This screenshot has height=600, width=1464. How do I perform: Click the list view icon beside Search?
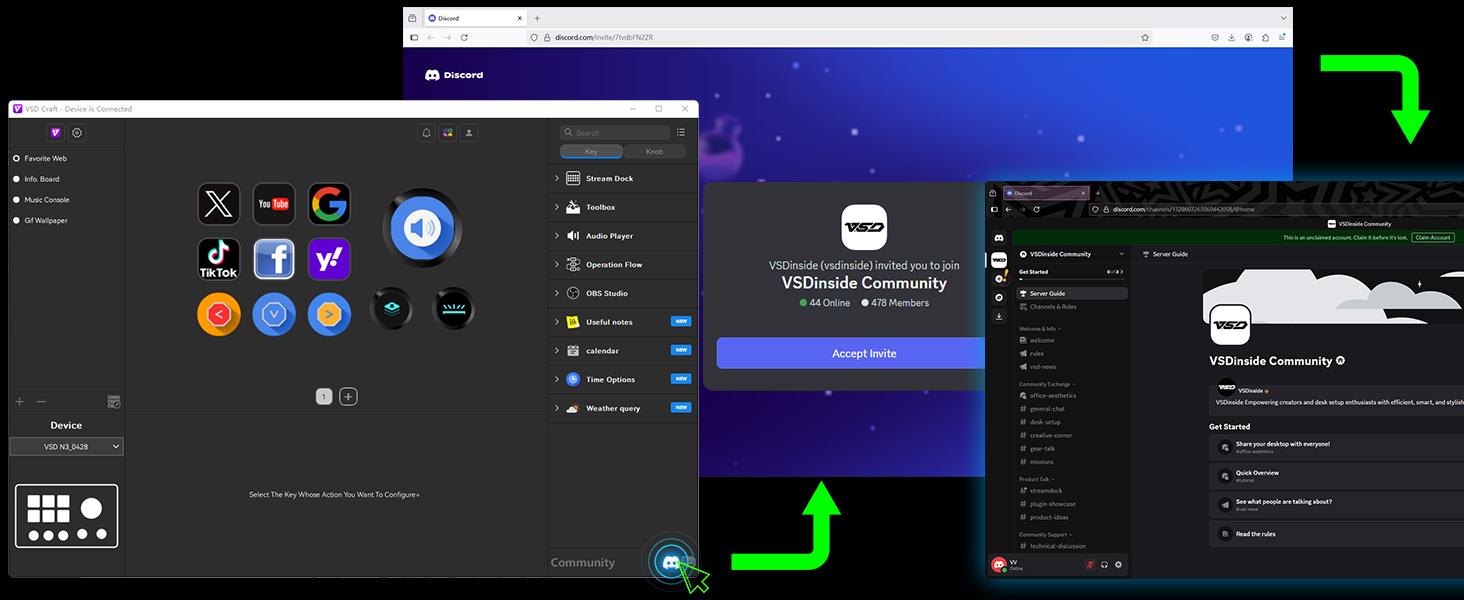click(681, 132)
